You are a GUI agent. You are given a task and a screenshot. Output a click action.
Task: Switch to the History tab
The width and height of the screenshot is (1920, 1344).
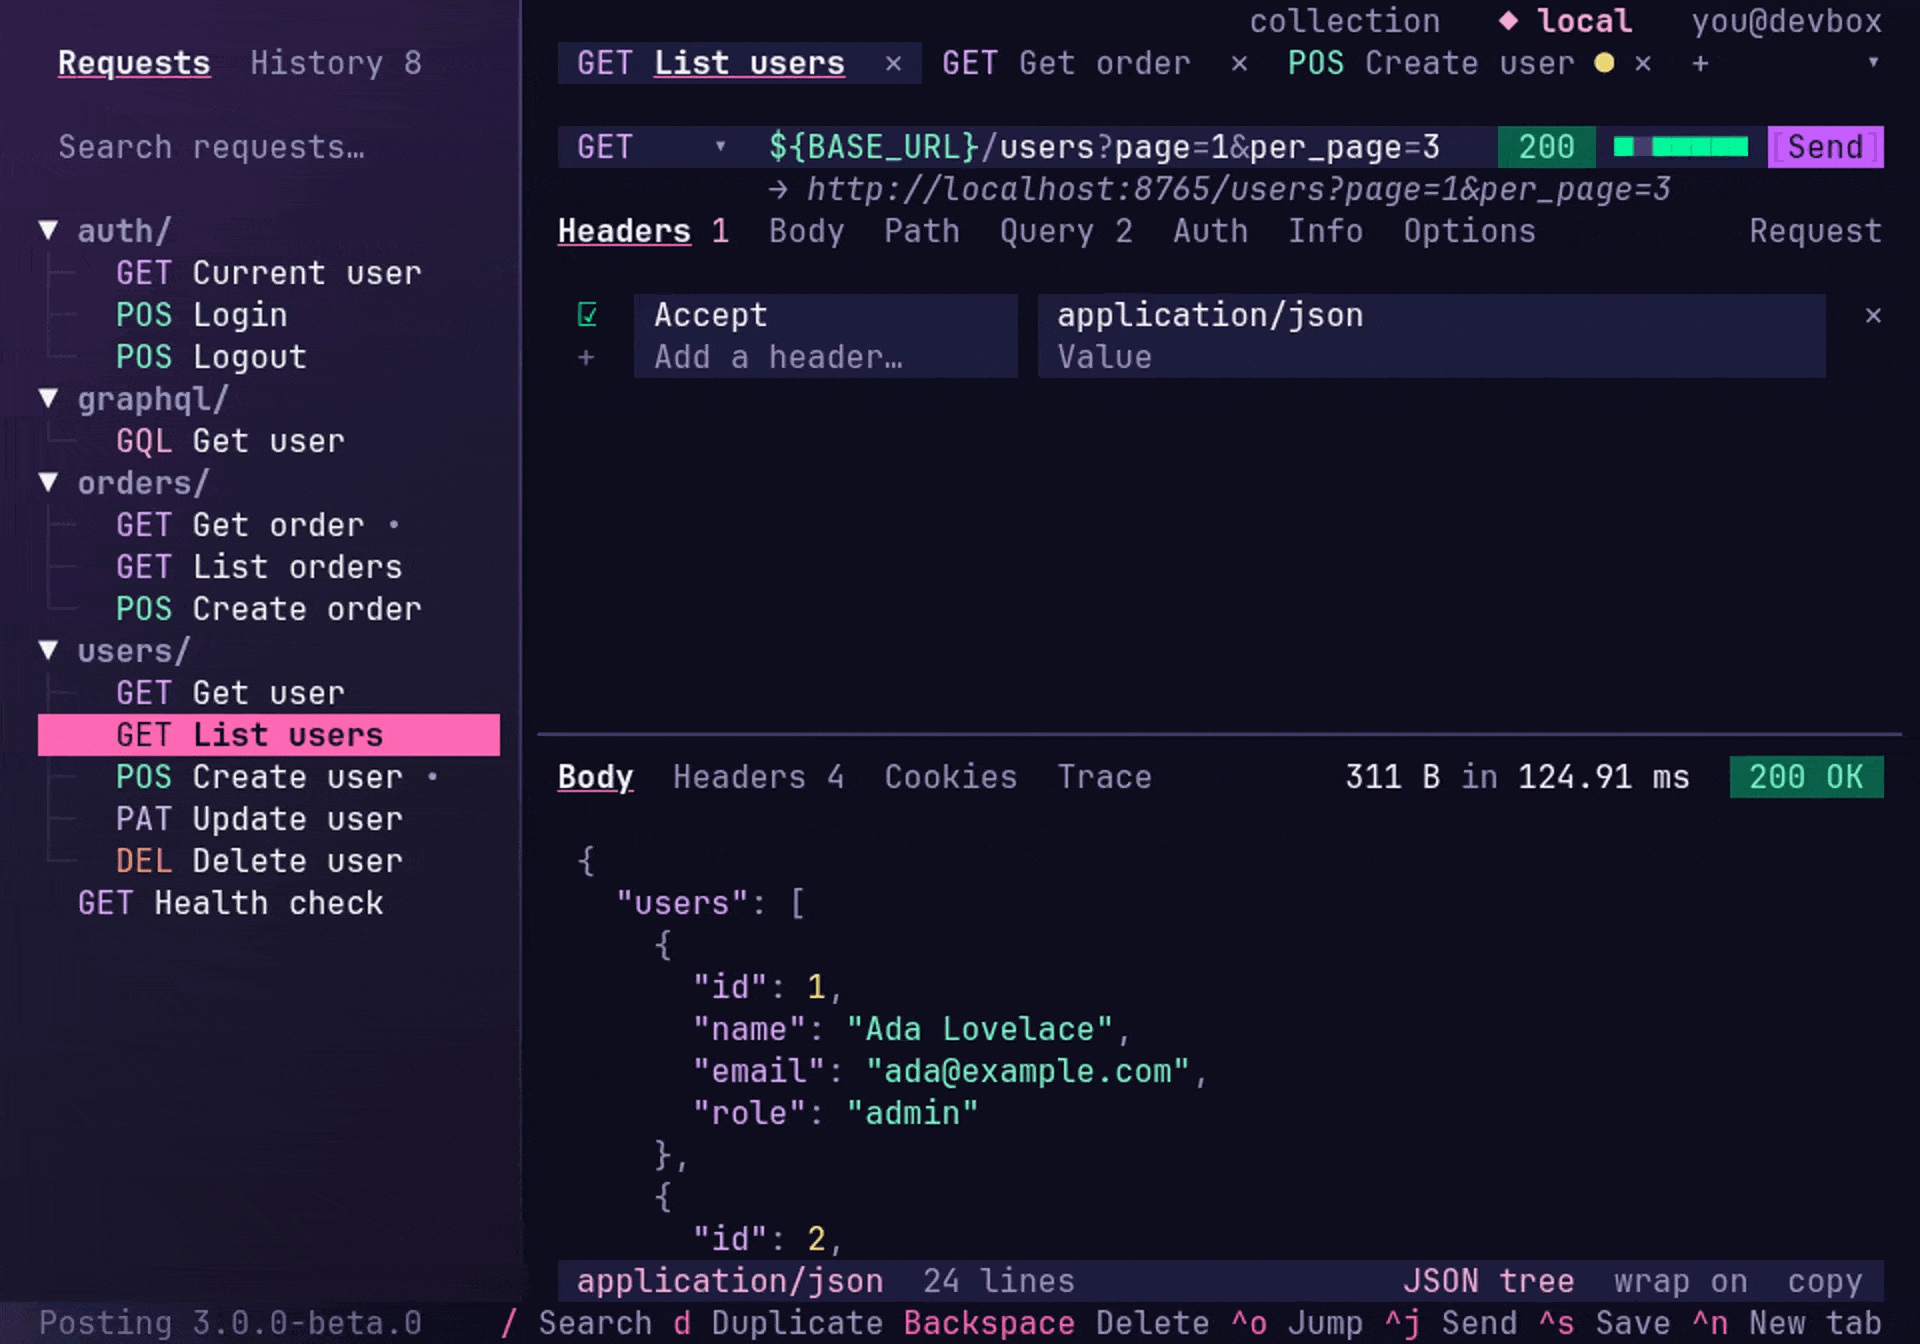point(336,63)
